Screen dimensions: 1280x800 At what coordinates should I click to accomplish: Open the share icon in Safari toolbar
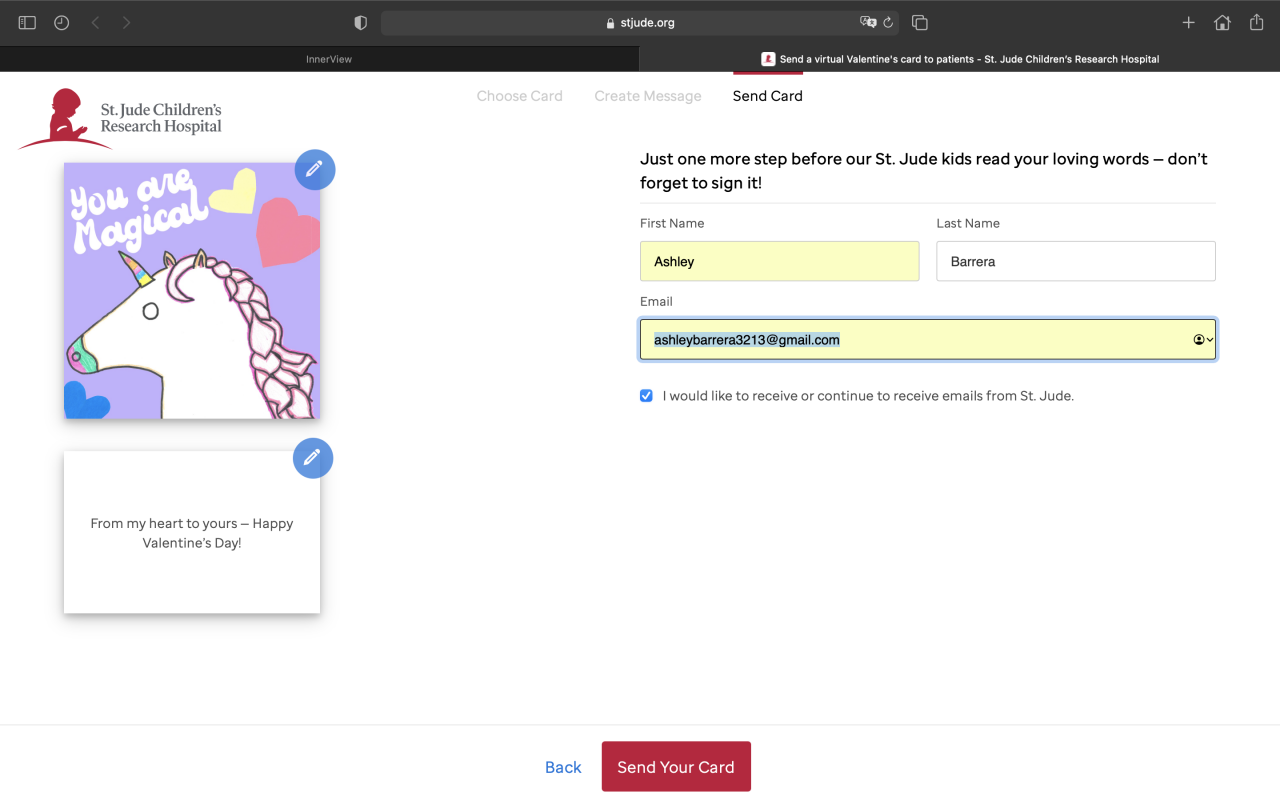tap(1257, 22)
